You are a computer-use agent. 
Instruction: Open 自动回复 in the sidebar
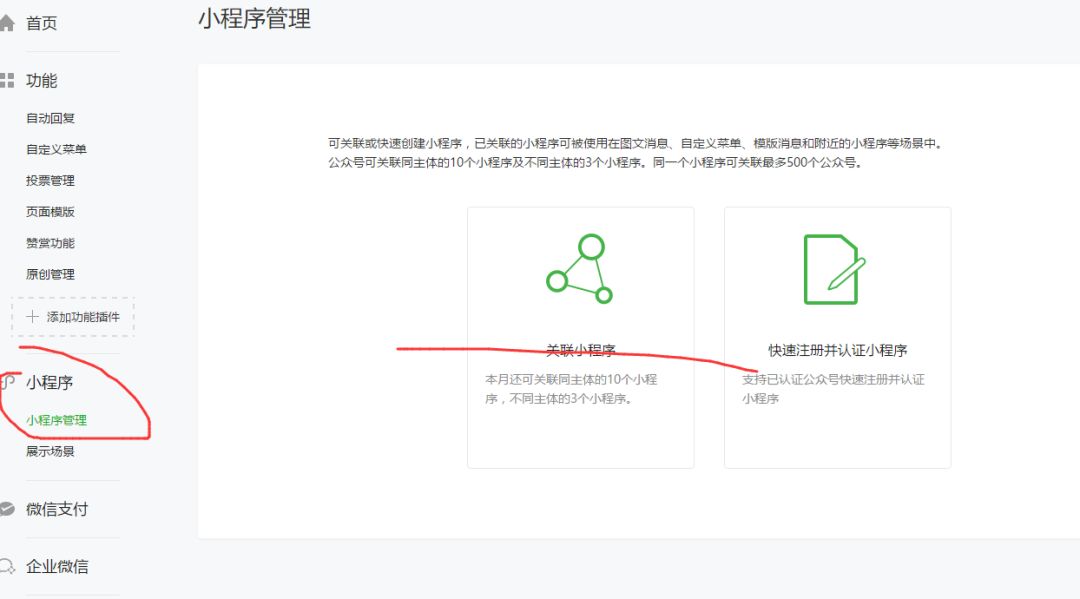pyautogui.click(x=50, y=118)
